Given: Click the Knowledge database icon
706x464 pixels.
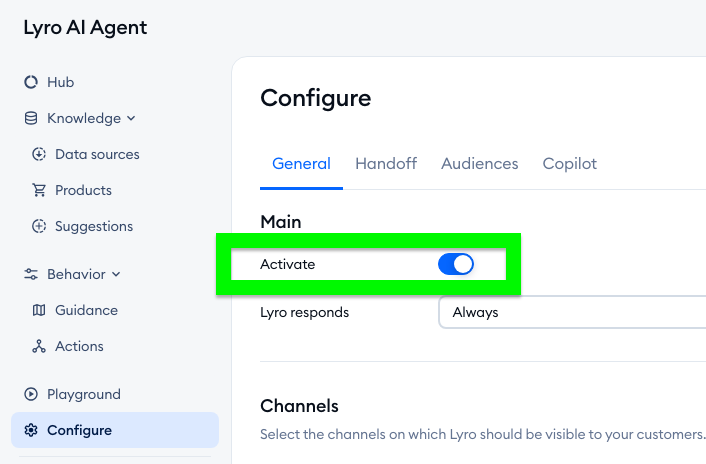Looking at the screenshot, I should (x=31, y=118).
